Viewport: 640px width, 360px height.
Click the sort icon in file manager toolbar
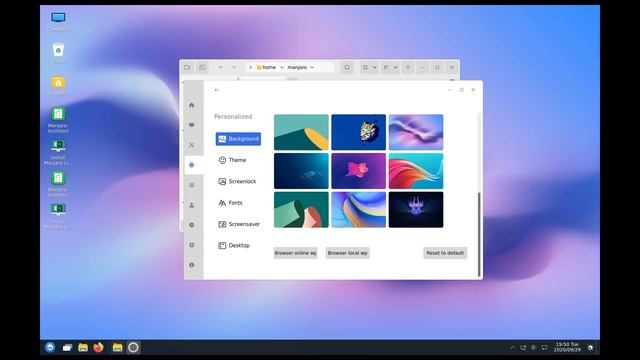click(x=386, y=67)
